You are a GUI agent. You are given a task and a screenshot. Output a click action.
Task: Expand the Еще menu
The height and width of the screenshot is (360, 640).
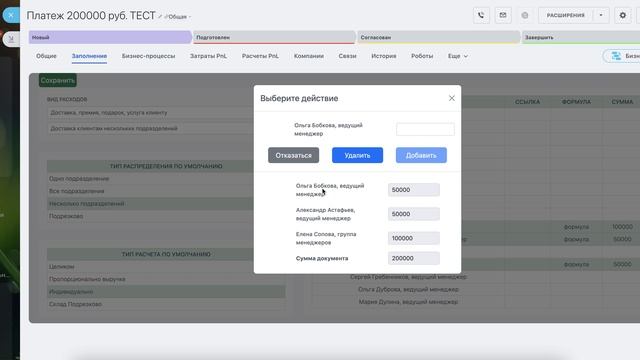pyautogui.click(x=458, y=56)
